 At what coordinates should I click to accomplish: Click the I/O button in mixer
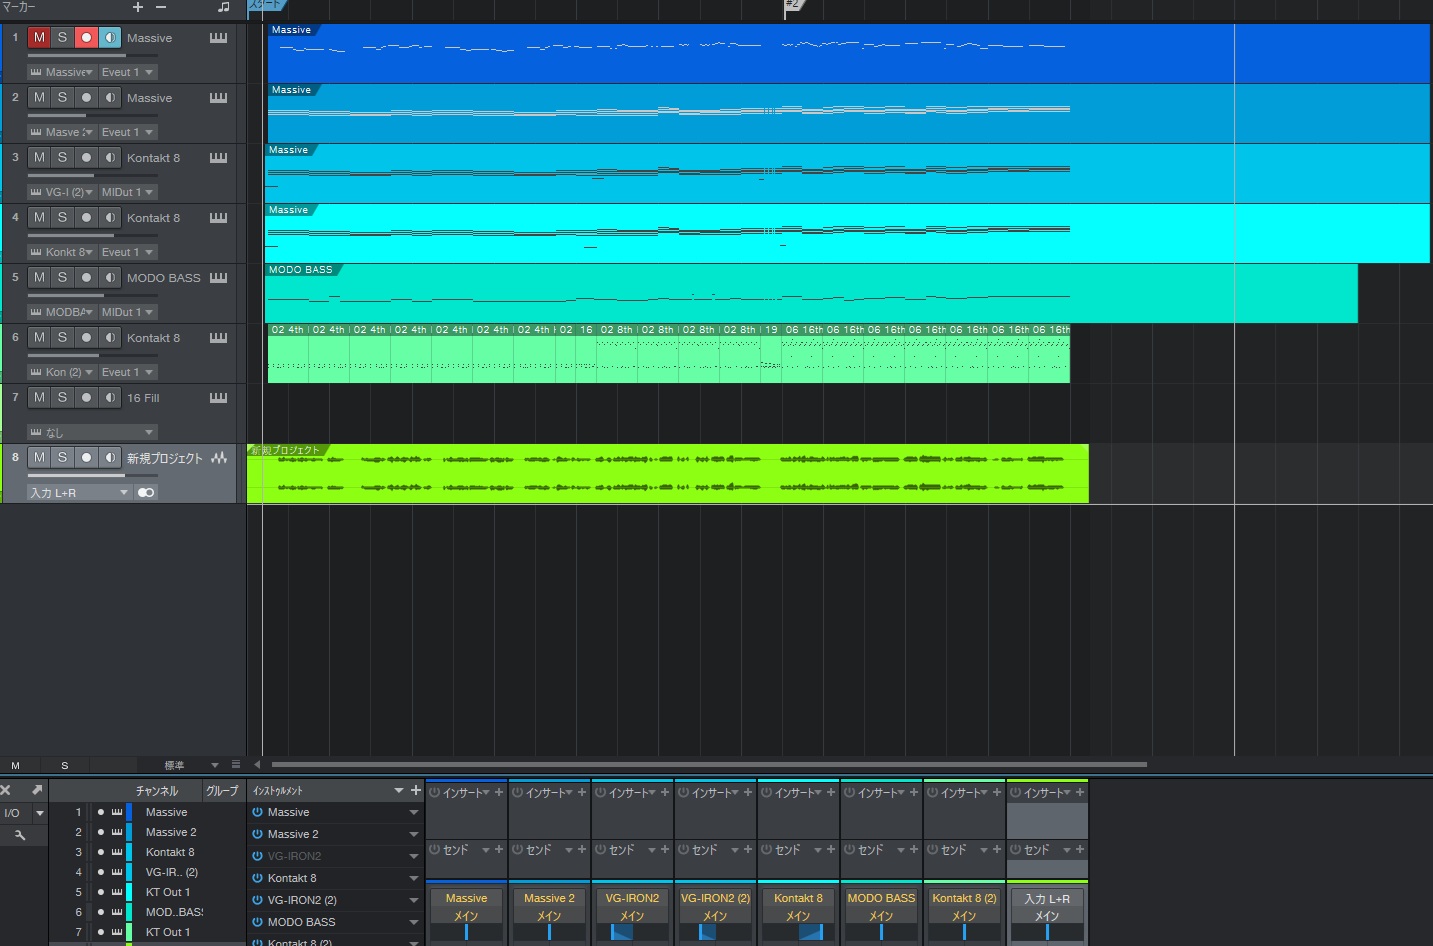(x=12, y=813)
